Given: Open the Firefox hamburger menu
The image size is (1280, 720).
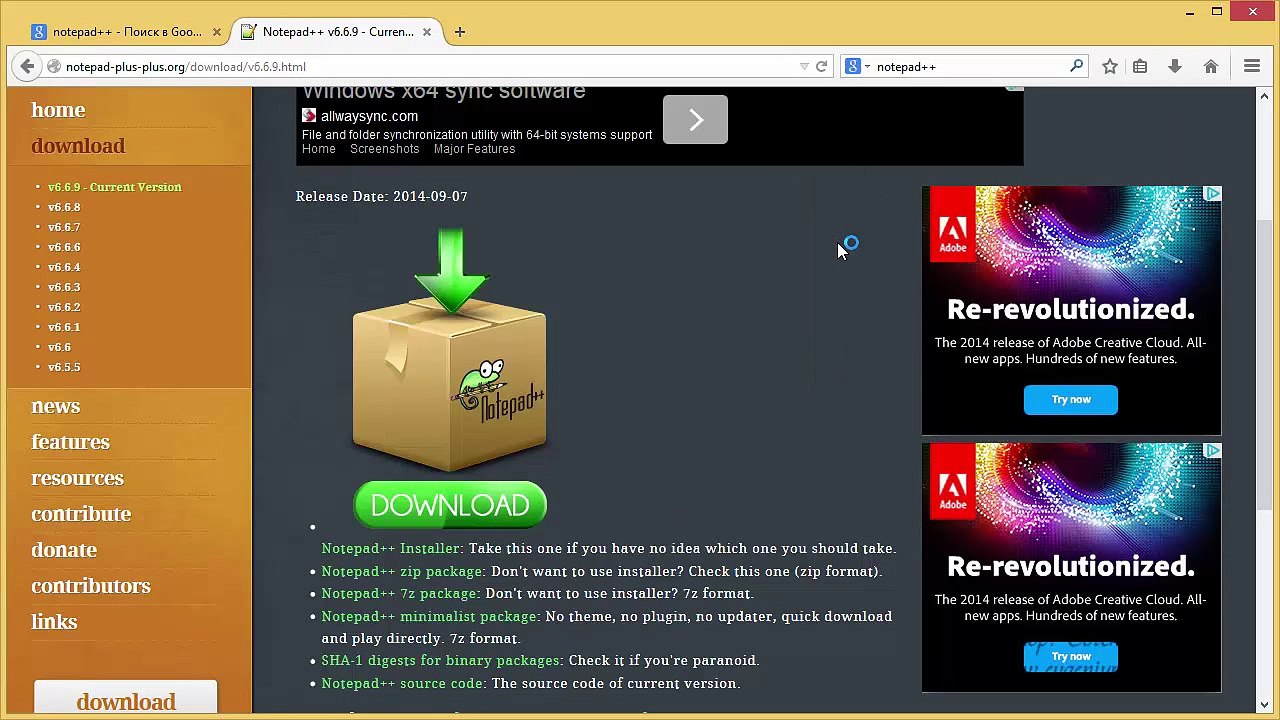Looking at the screenshot, I should coord(1251,66).
